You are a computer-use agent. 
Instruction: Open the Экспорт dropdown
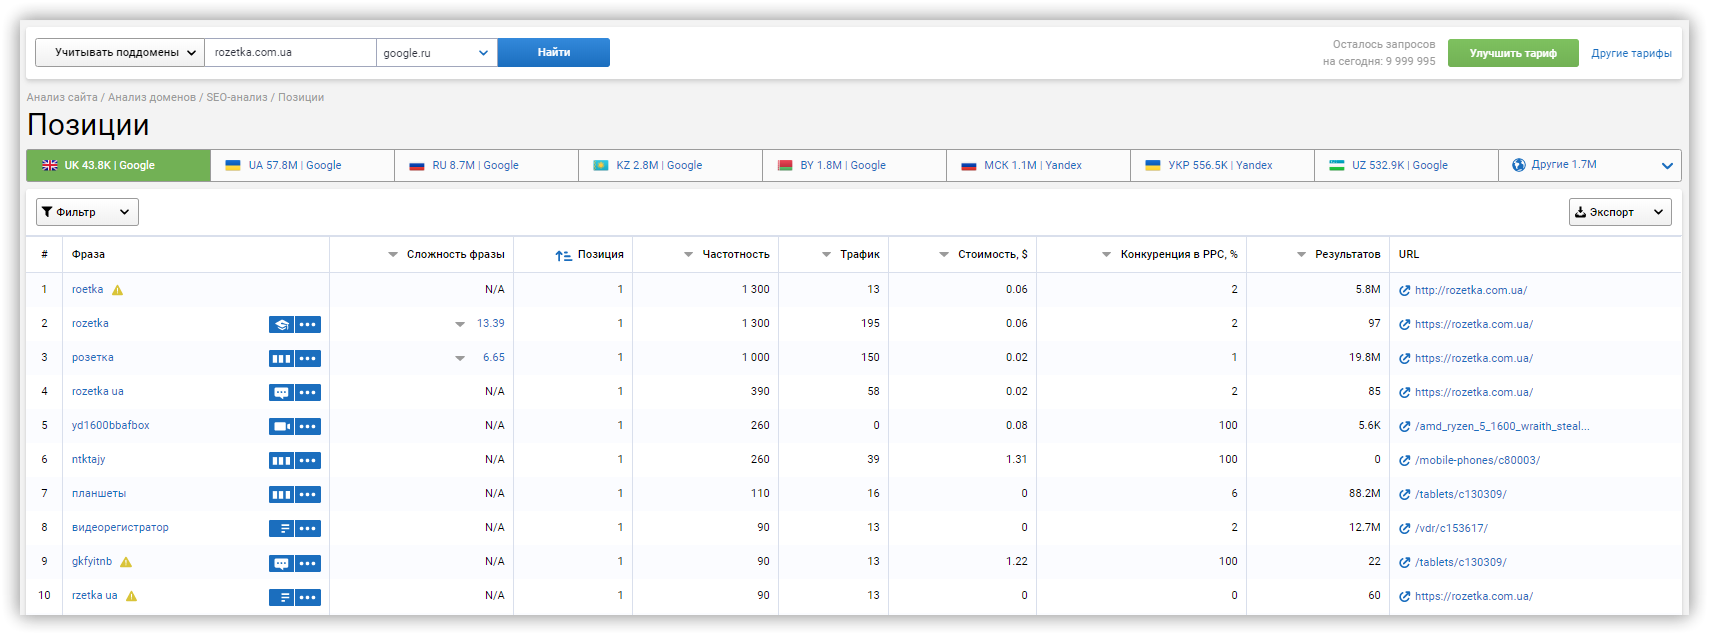click(1620, 212)
